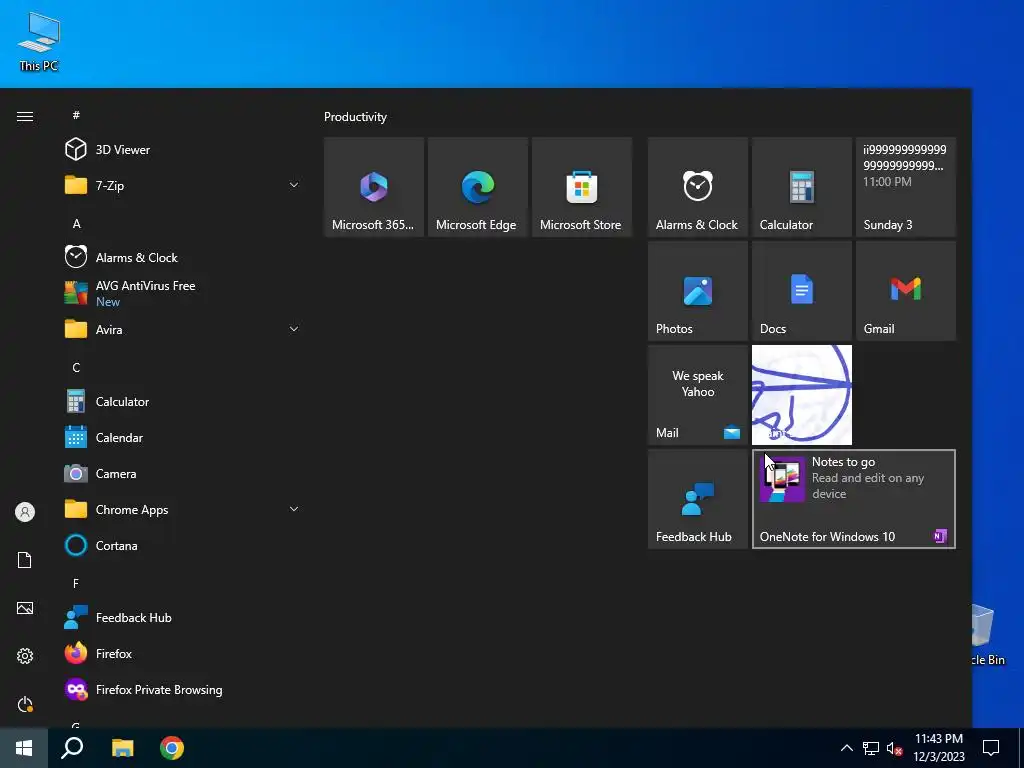Show hidden system tray icons
1024x768 pixels.
846,748
